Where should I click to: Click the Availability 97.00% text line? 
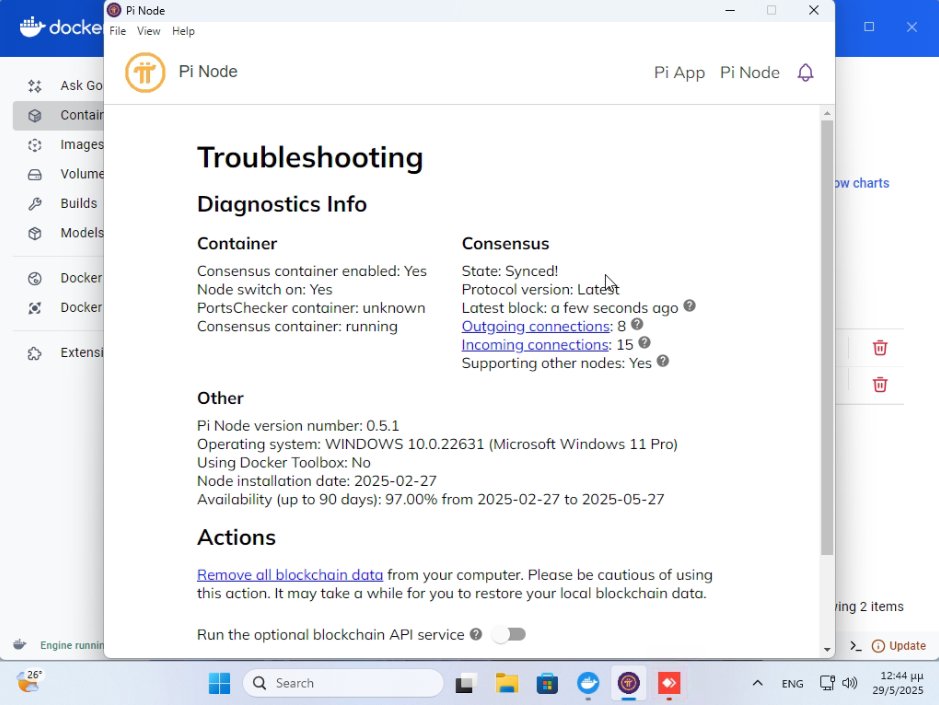coord(431,500)
